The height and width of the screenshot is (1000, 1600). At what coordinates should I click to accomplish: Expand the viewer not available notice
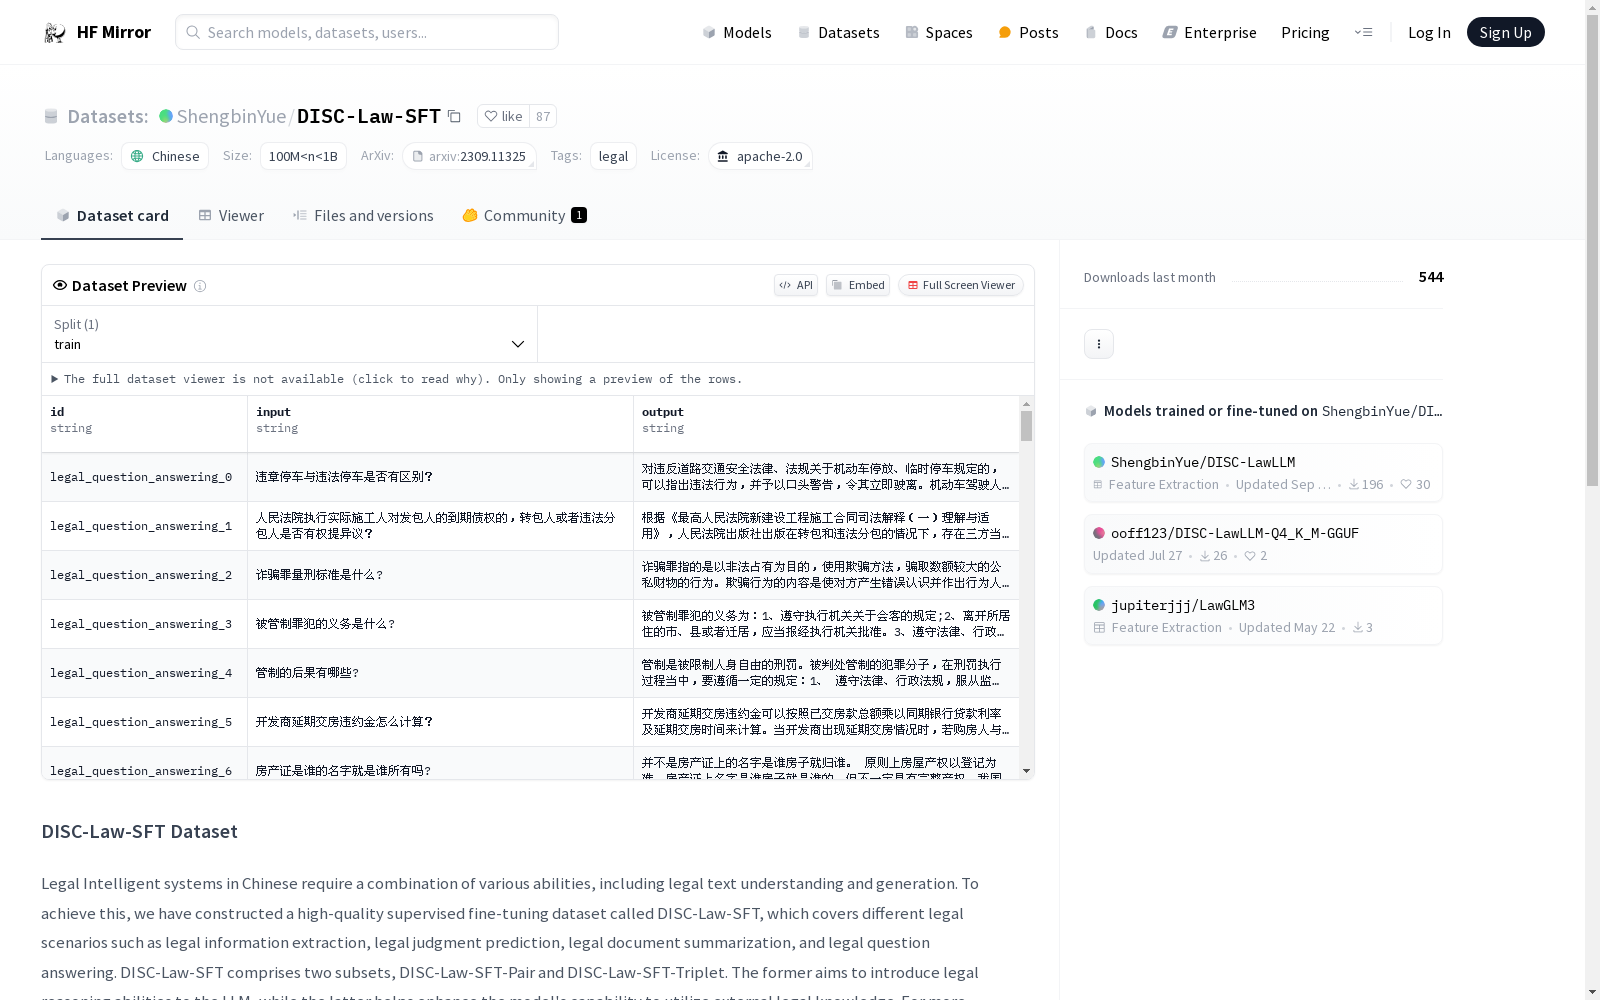(x=397, y=379)
